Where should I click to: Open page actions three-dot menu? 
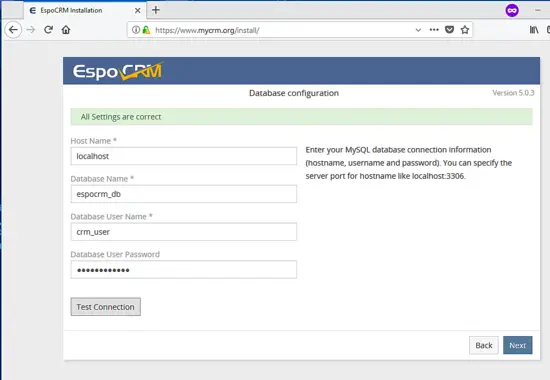pyautogui.click(x=434, y=30)
